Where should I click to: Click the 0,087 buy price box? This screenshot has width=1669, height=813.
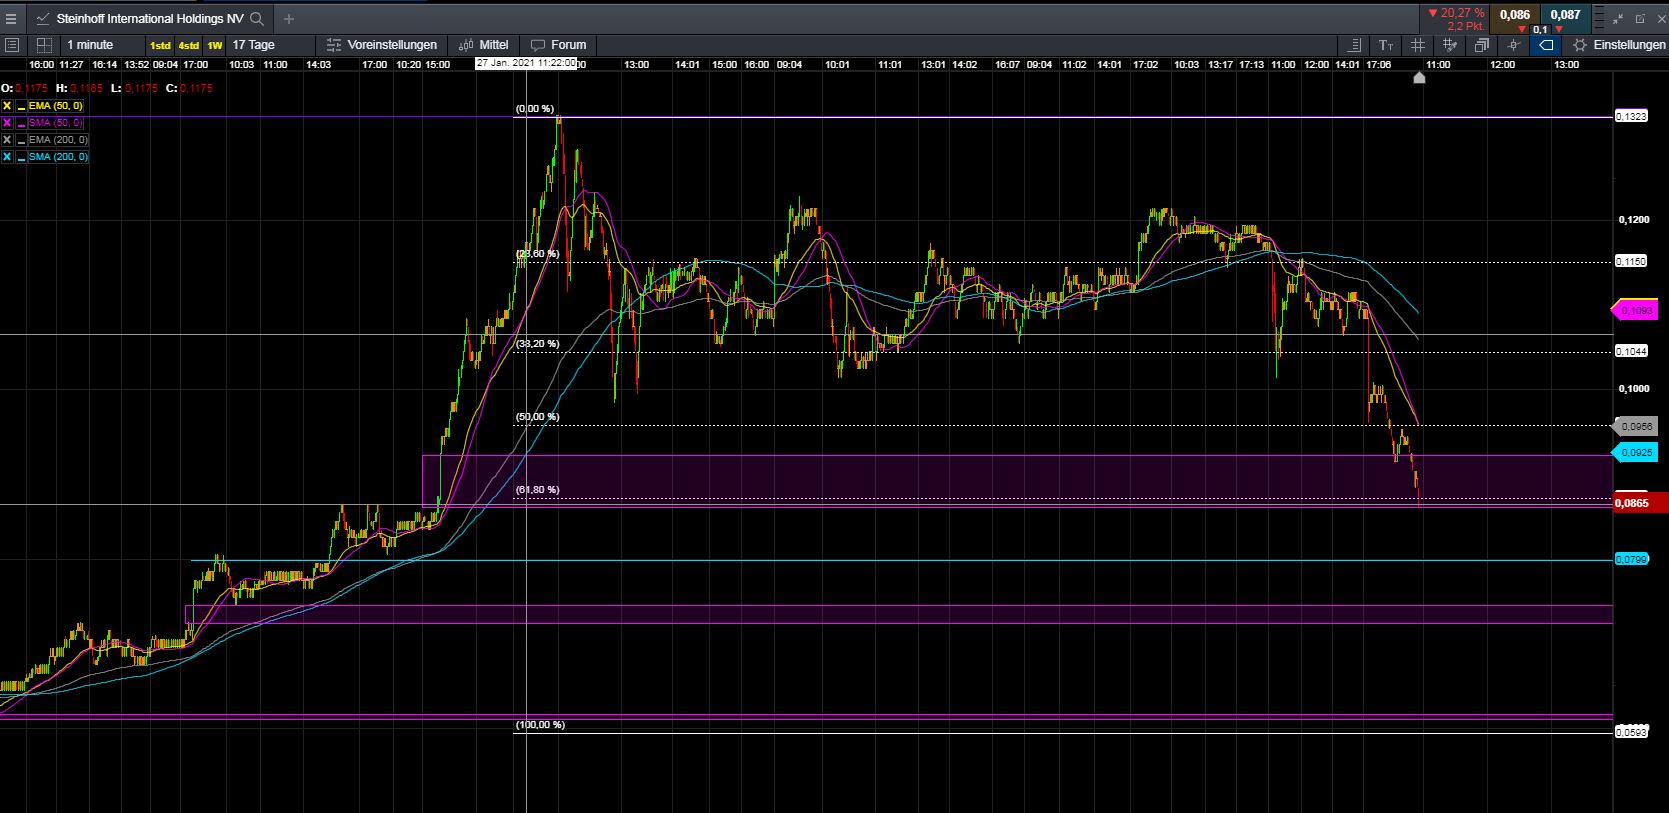point(1565,15)
